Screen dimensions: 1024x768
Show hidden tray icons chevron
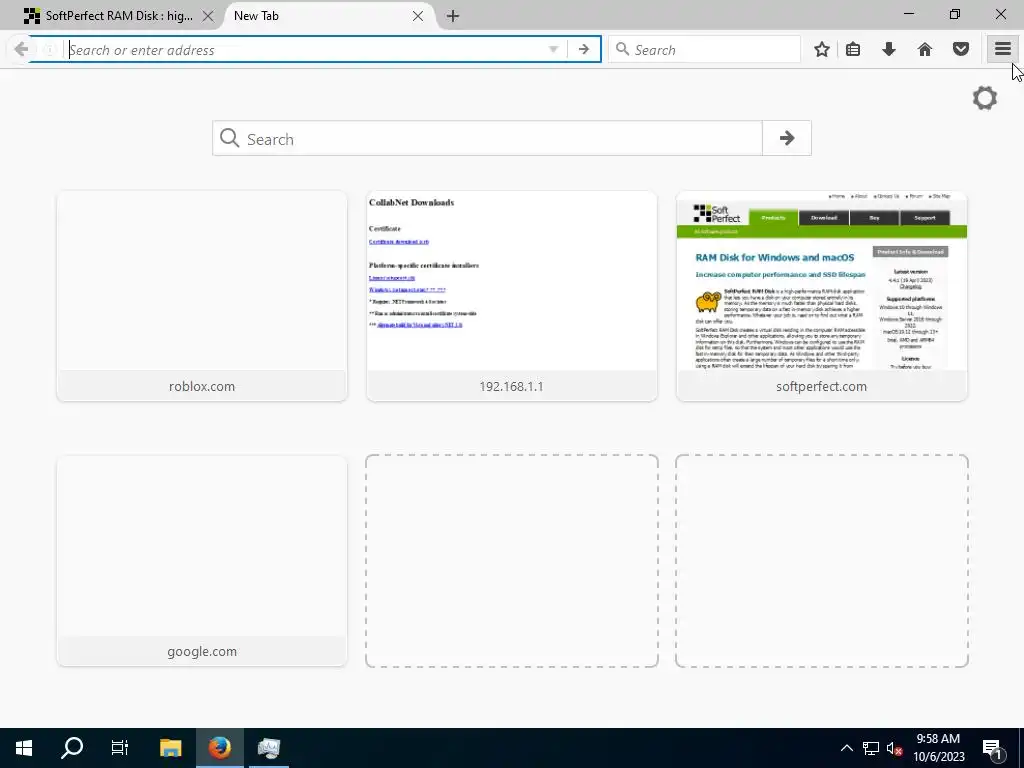coord(846,748)
